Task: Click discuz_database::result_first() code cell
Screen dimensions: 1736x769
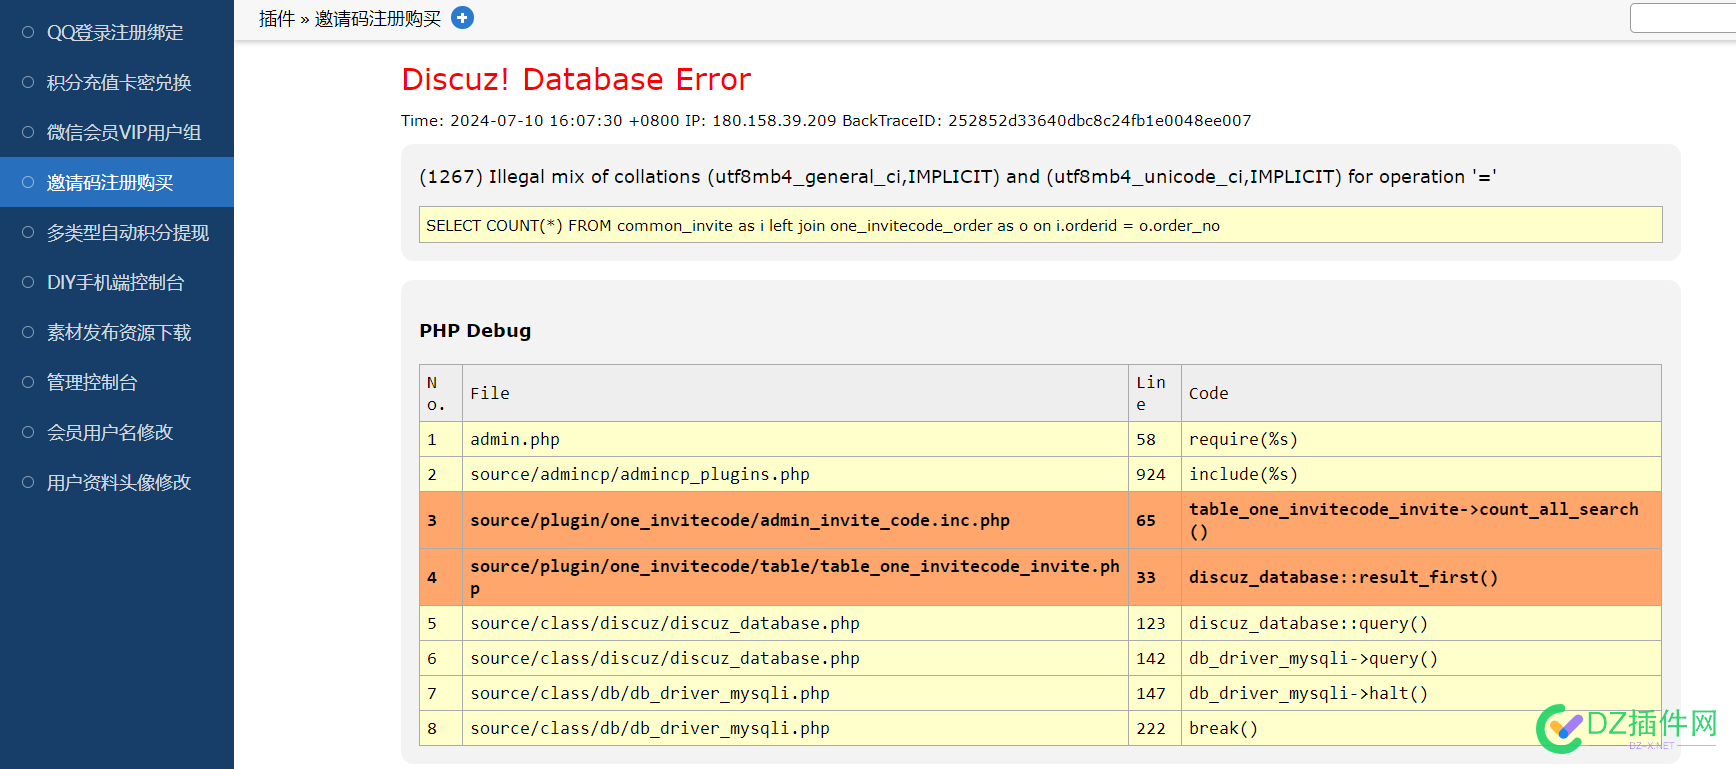Action: pos(1421,577)
